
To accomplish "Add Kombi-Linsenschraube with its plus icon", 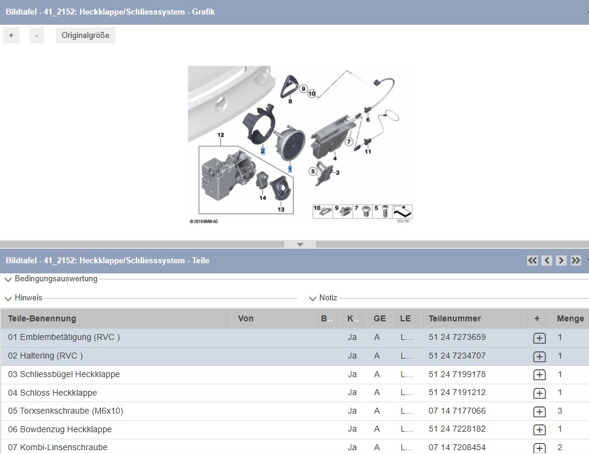I will [x=539, y=448].
